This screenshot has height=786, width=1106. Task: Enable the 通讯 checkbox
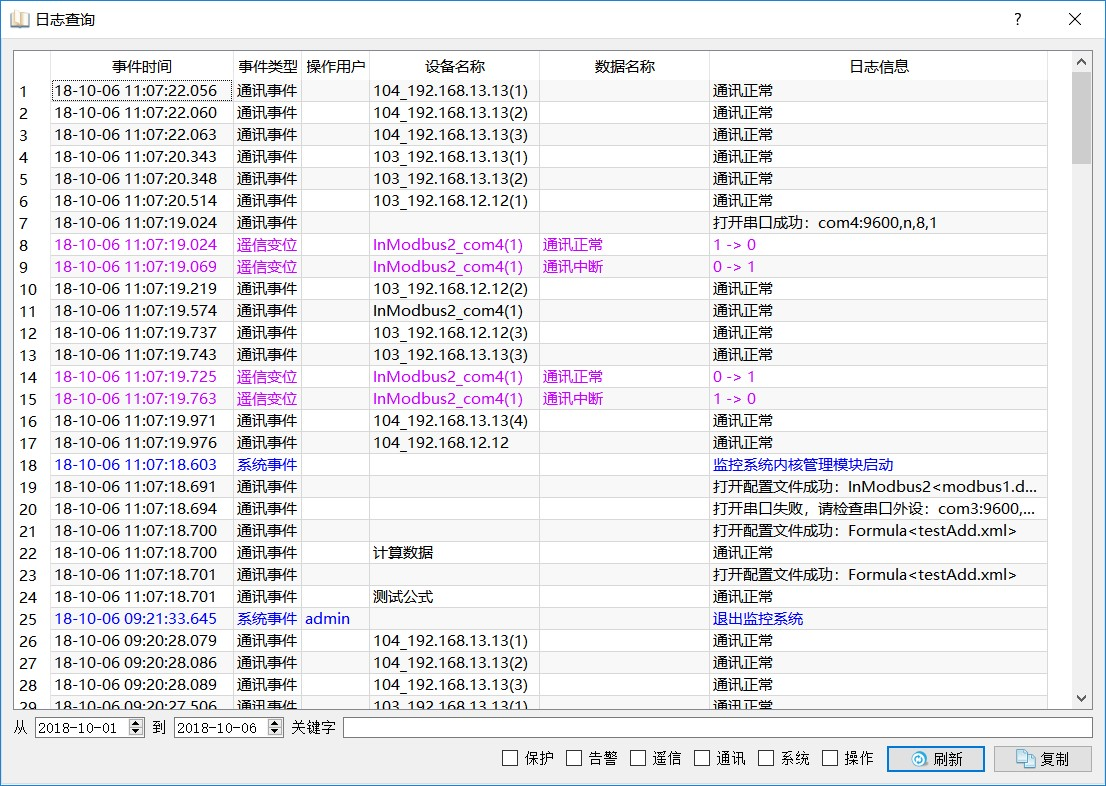point(702,759)
